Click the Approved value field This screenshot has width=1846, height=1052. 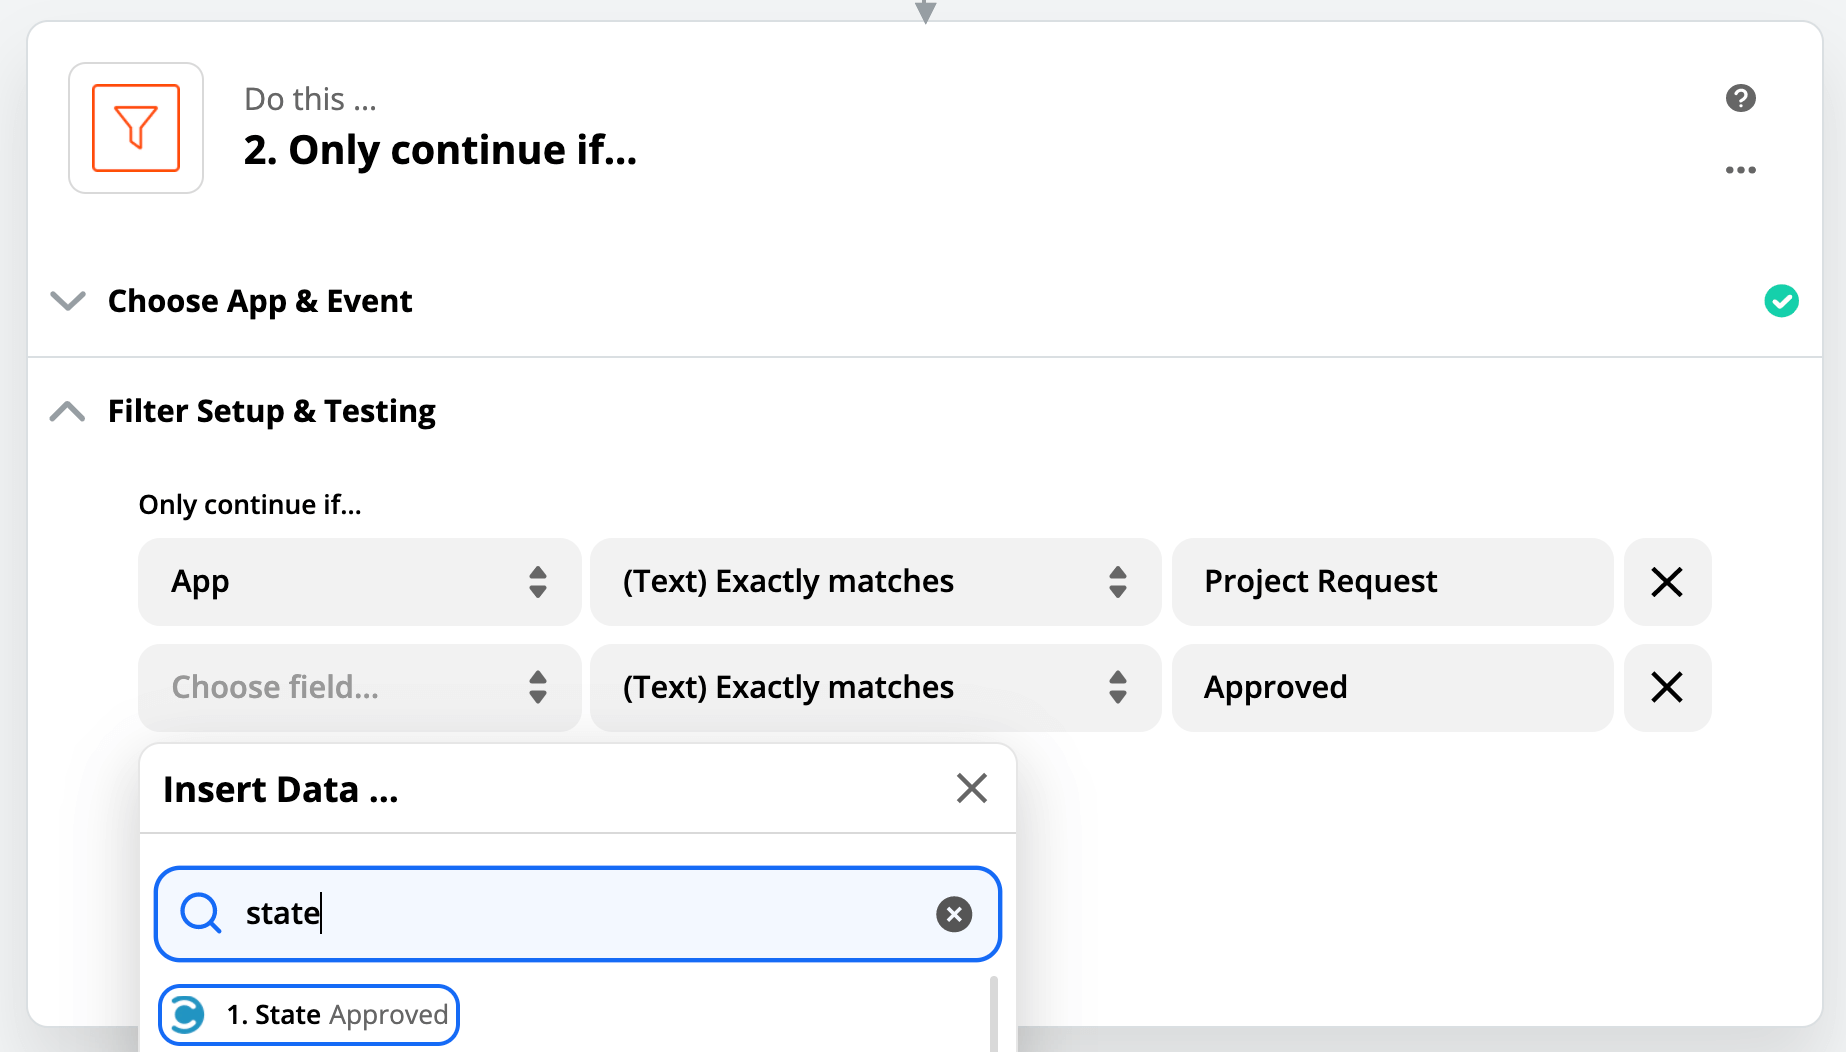click(1392, 688)
